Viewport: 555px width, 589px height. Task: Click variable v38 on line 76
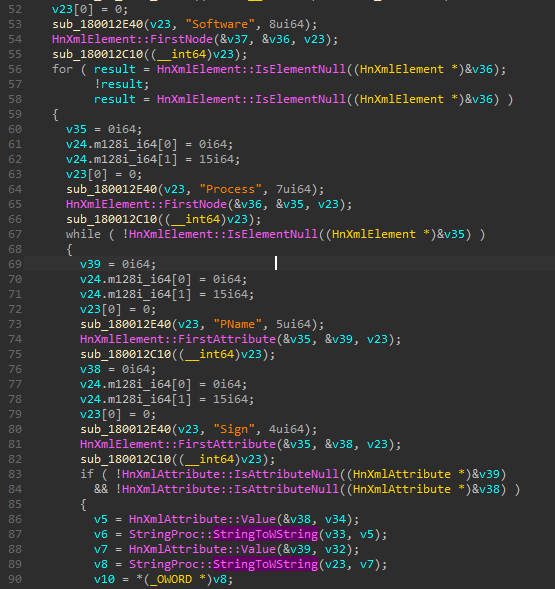90,369
